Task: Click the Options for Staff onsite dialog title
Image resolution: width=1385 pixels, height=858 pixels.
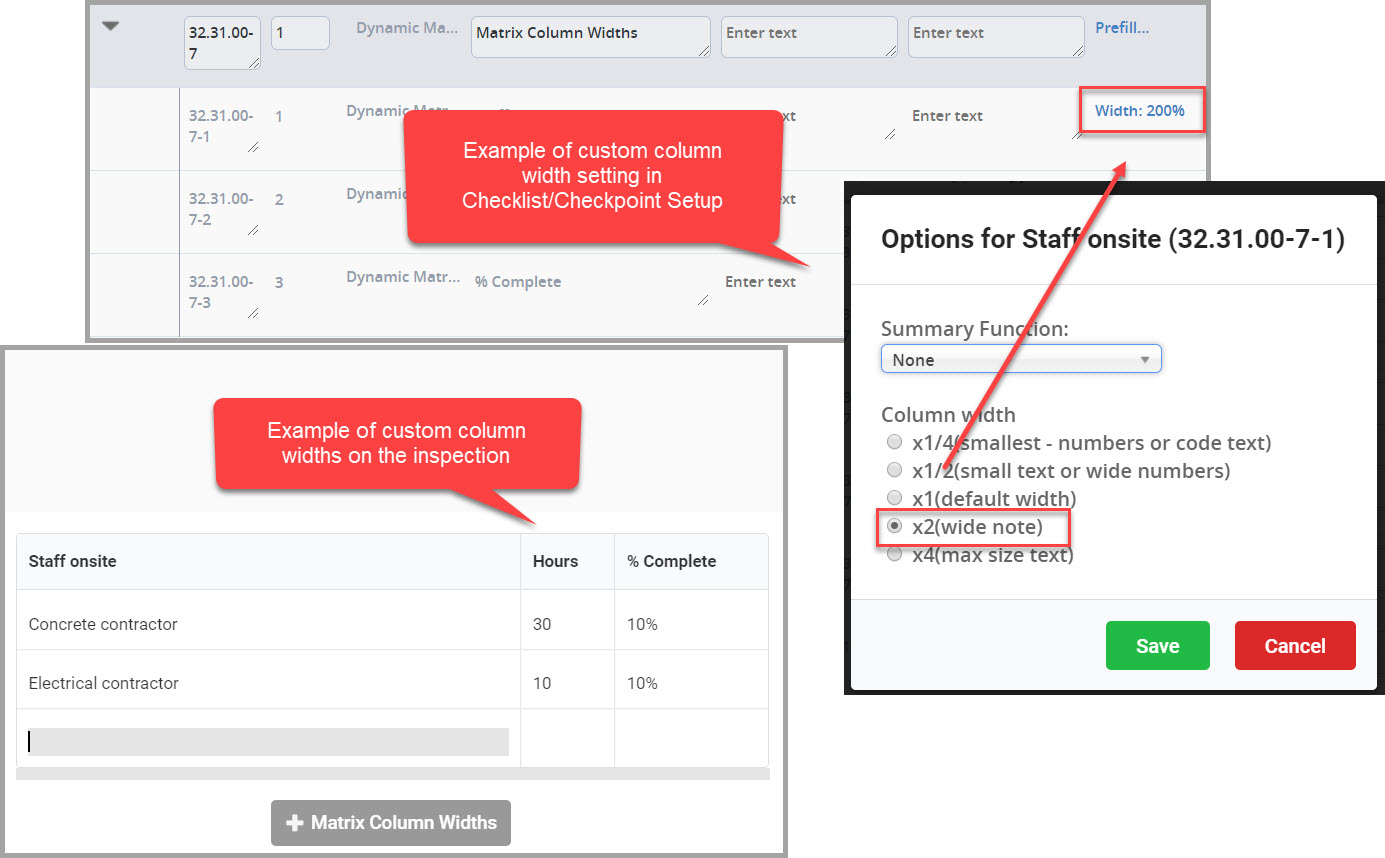Action: [x=1112, y=239]
